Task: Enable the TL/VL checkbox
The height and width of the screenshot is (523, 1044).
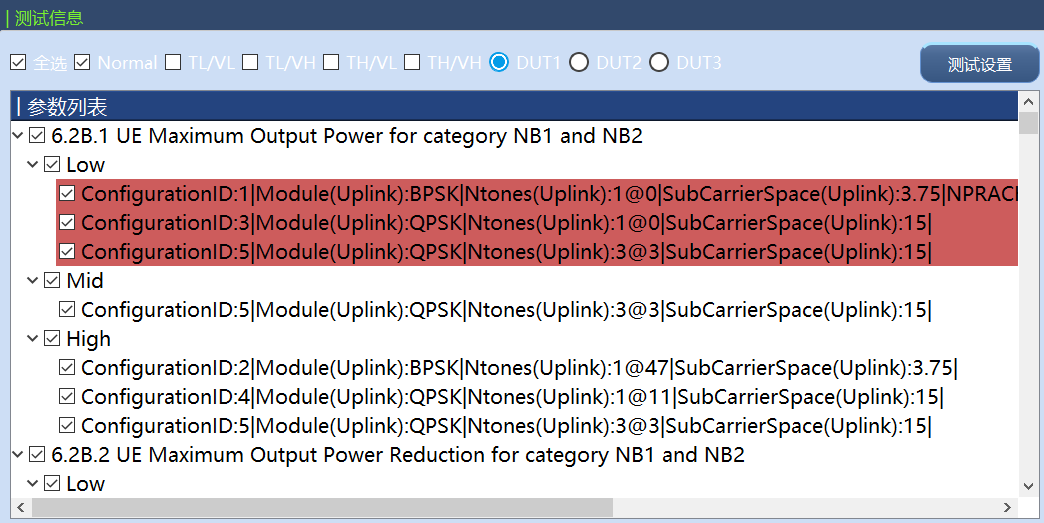Action: 173,63
